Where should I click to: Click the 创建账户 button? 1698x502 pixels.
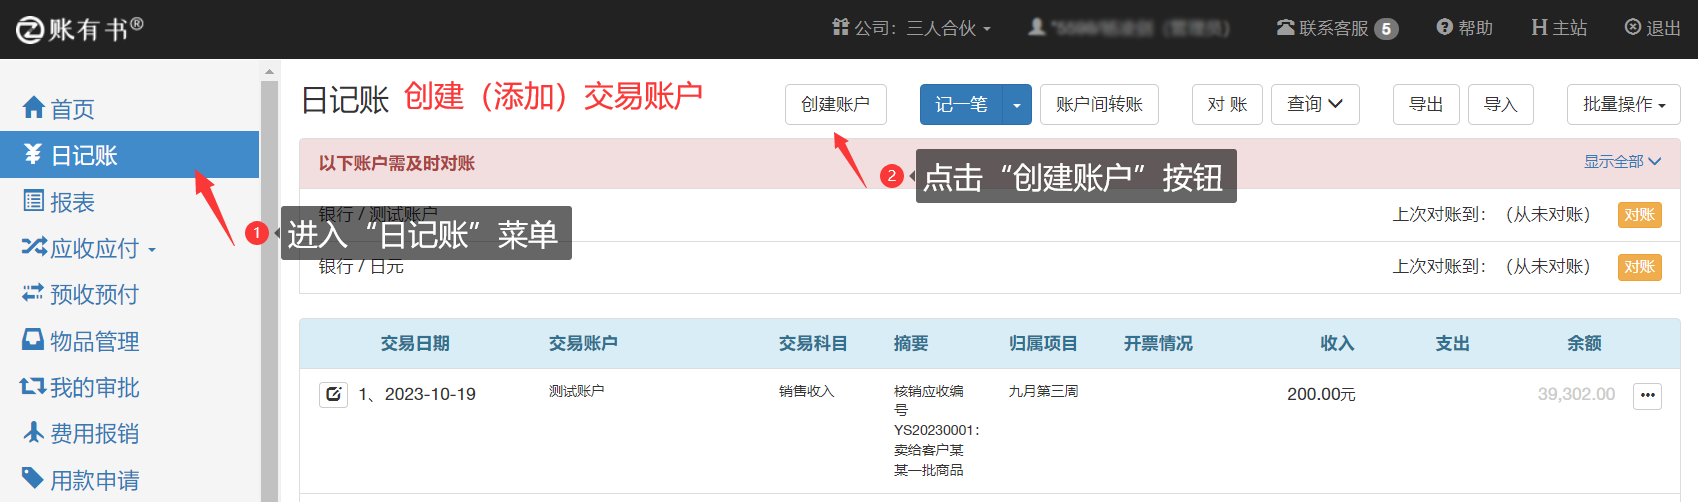[x=835, y=105]
